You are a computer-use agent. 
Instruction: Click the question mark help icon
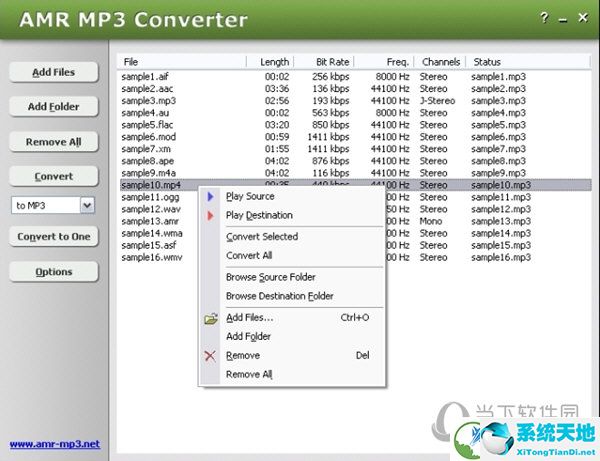544,18
